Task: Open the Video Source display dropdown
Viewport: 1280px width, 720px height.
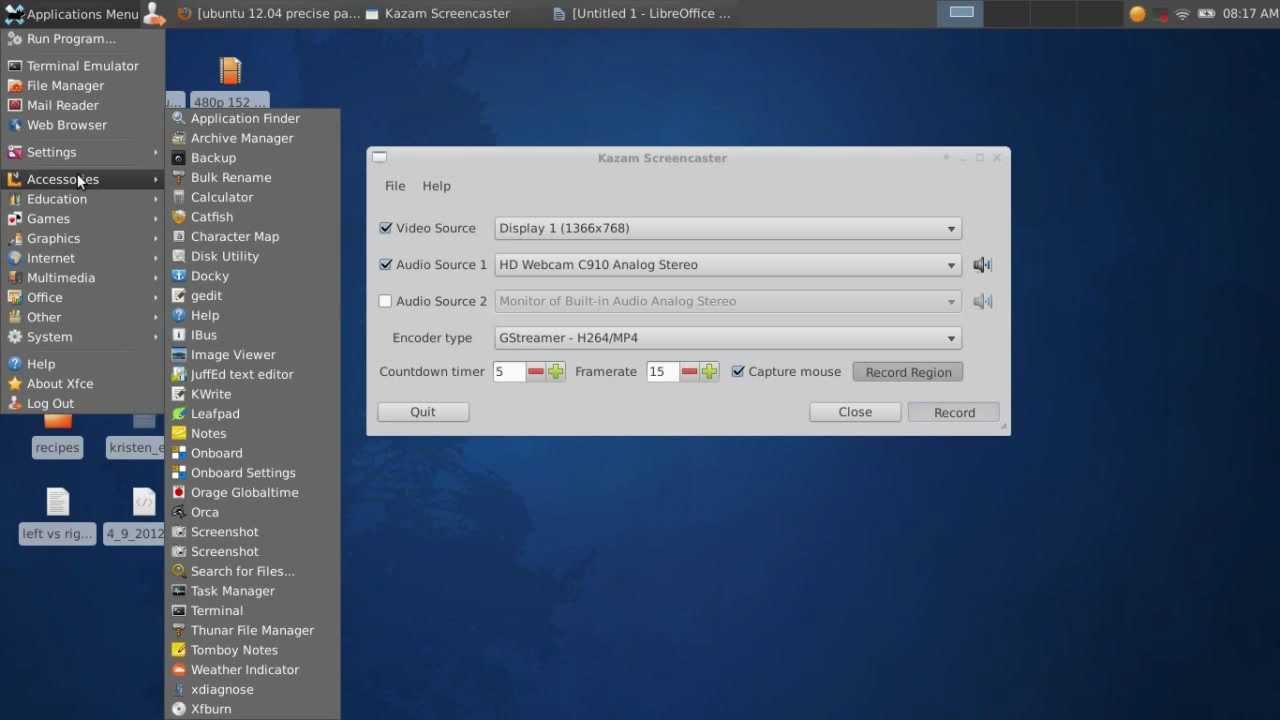Action: click(728, 228)
